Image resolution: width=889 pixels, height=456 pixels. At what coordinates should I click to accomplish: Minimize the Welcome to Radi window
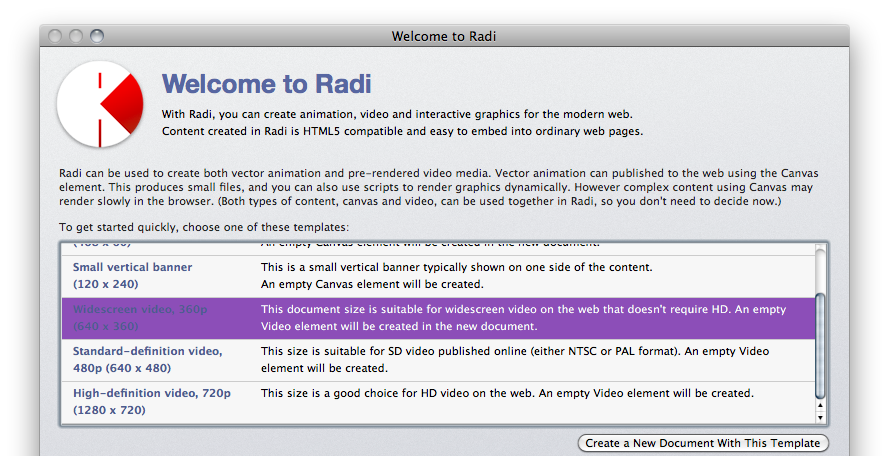[x=76, y=36]
